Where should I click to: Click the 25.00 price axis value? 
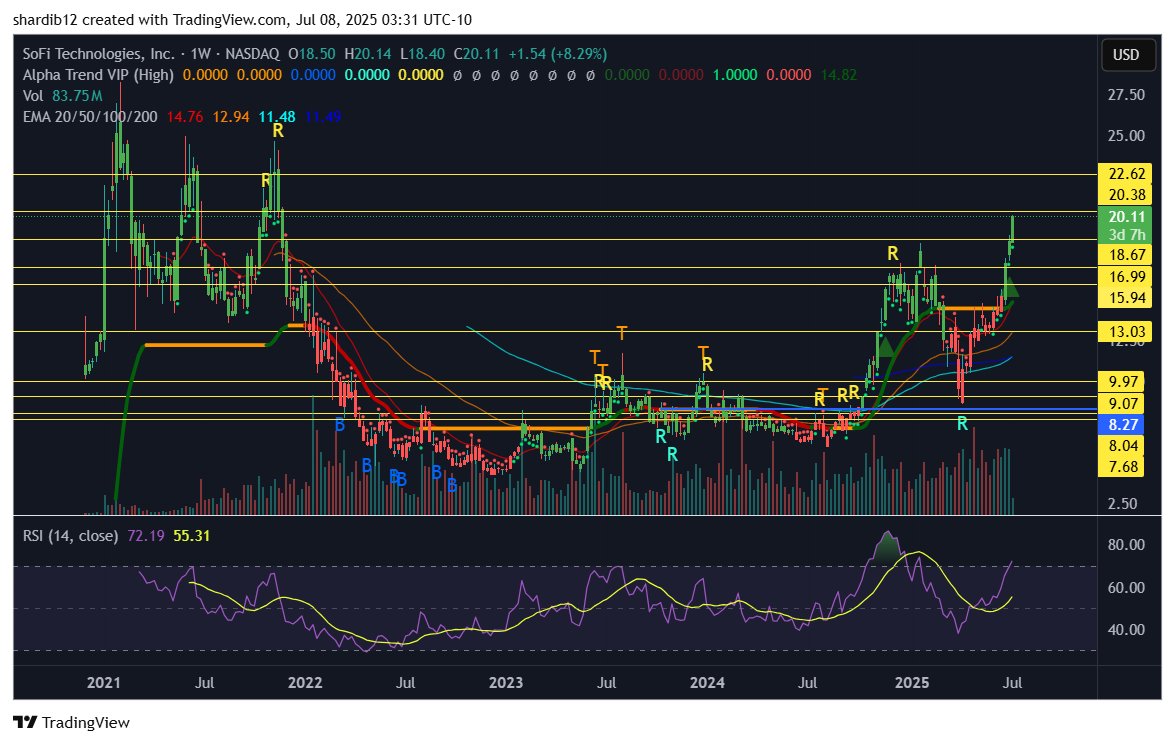tap(1126, 136)
